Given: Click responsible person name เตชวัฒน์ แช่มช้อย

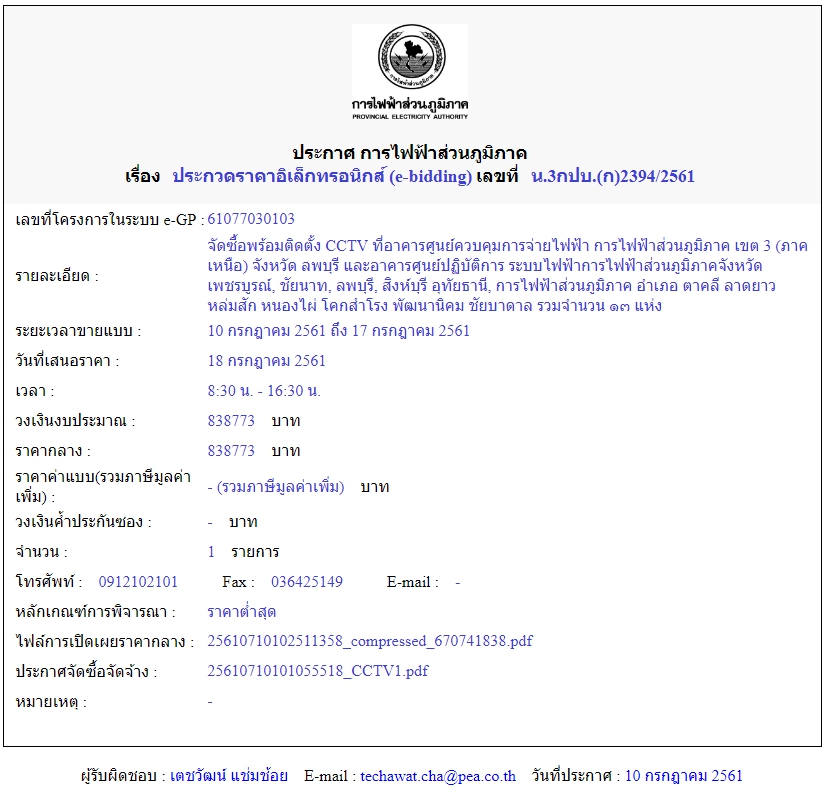Looking at the screenshot, I should 229,776.
